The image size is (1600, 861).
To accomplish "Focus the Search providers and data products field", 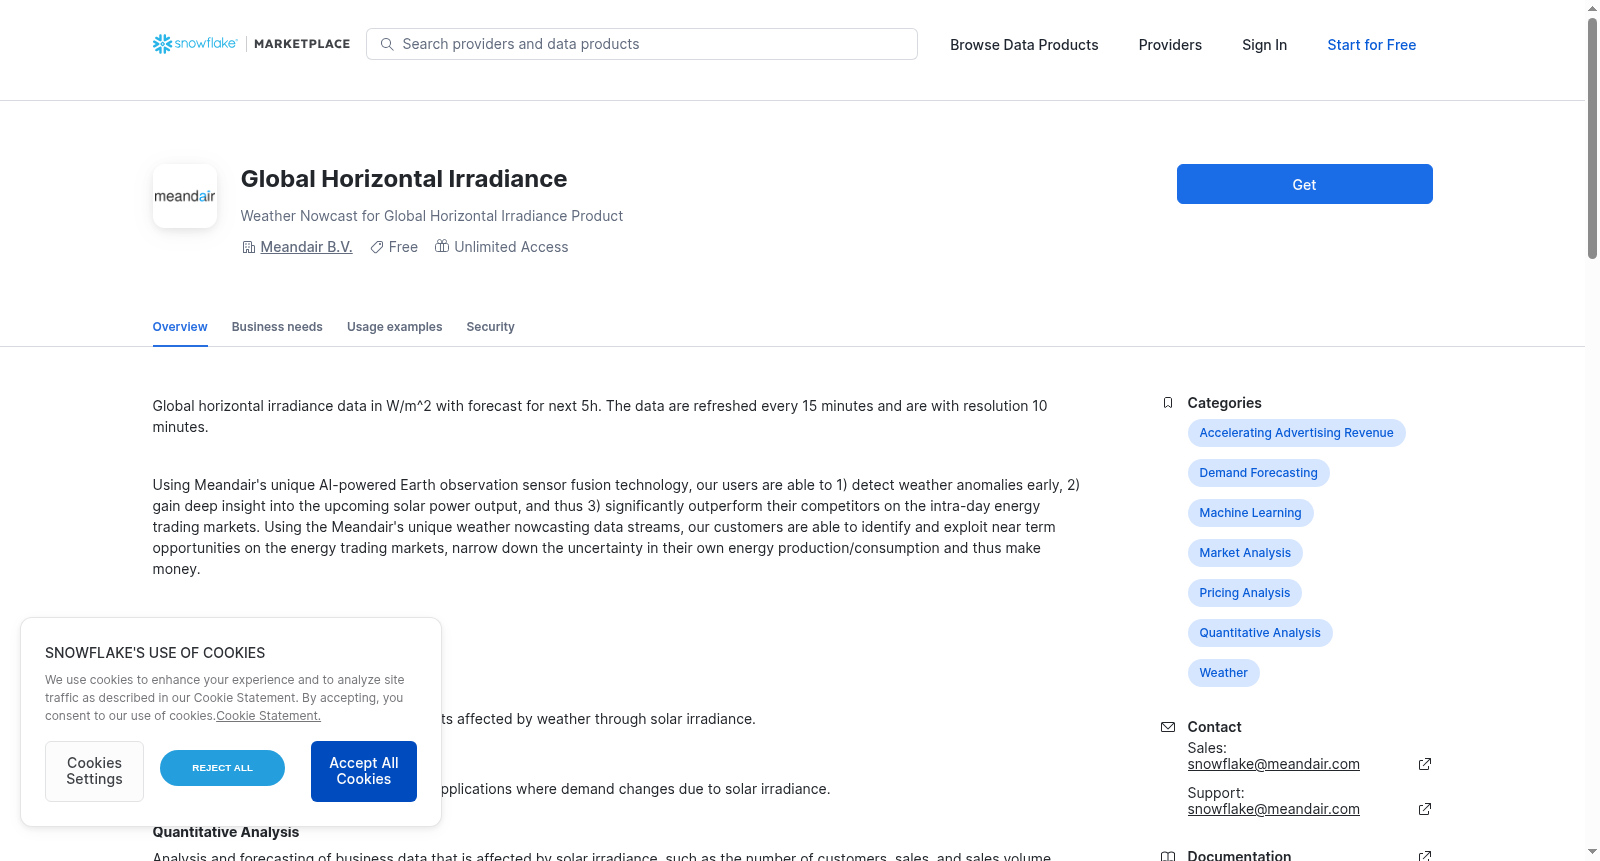I will 642,44.
